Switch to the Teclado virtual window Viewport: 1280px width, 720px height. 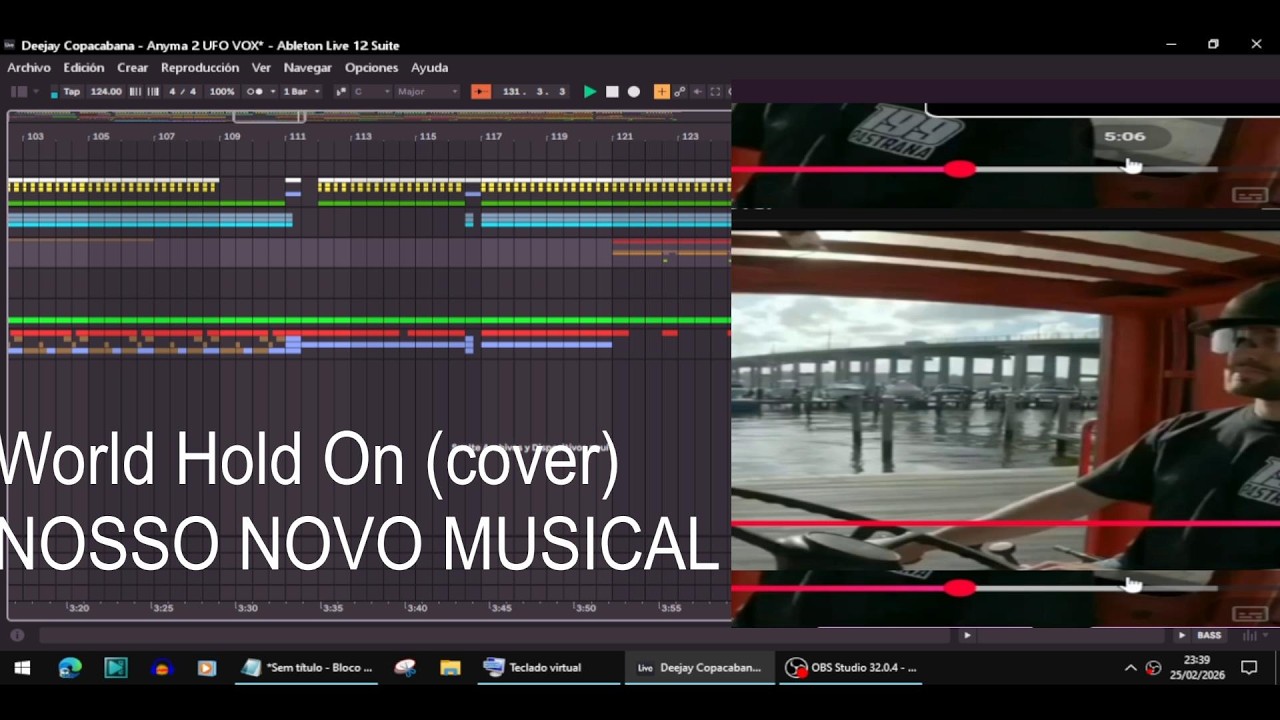[x=548, y=667]
